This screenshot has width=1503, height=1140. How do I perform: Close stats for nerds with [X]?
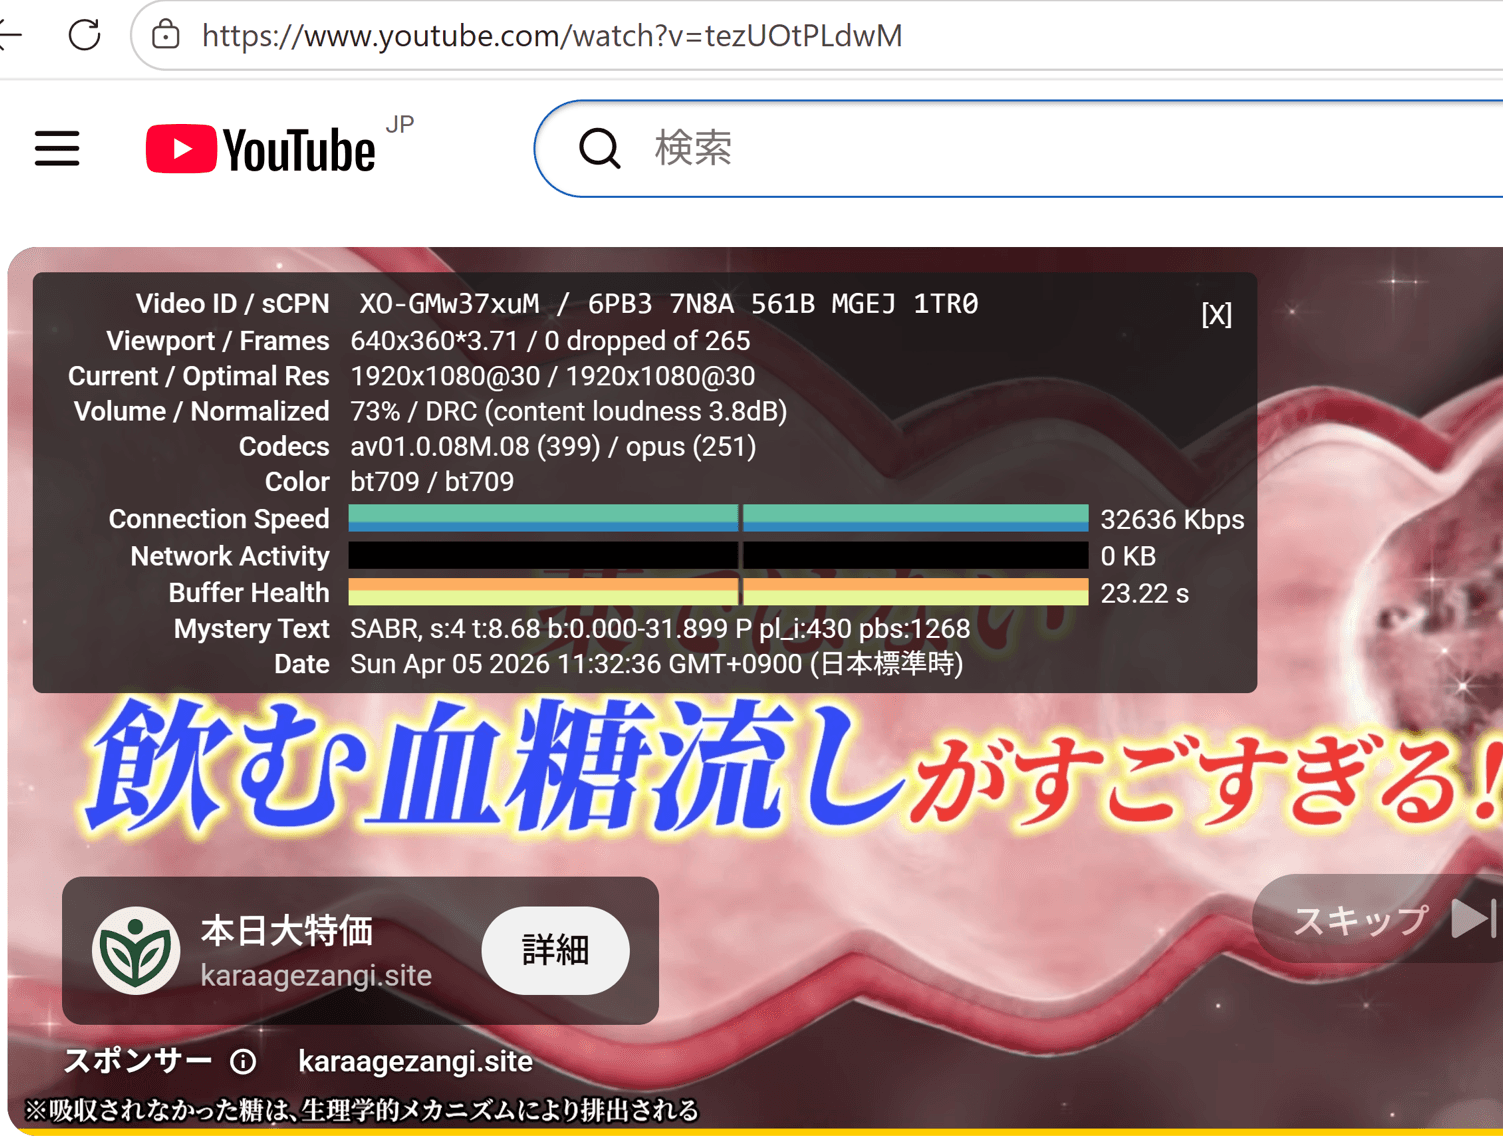(1216, 315)
